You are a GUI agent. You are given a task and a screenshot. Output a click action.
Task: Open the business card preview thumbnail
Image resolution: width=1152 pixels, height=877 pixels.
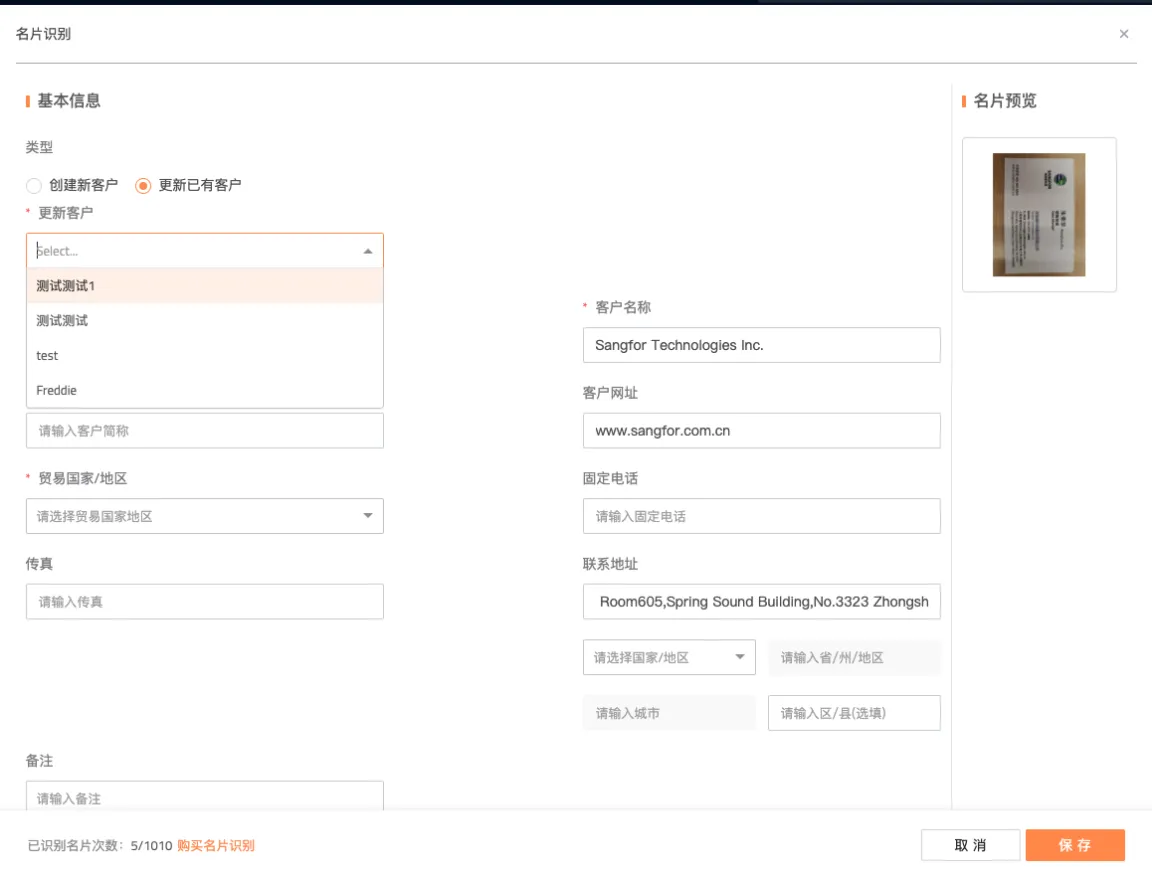pyautogui.click(x=1038, y=215)
